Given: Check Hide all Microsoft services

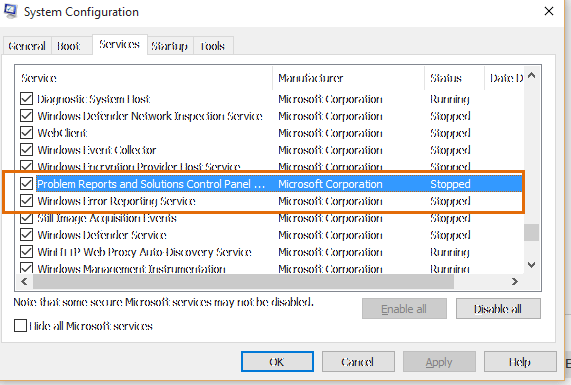Looking at the screenshot, I should [x=20, y=326].
